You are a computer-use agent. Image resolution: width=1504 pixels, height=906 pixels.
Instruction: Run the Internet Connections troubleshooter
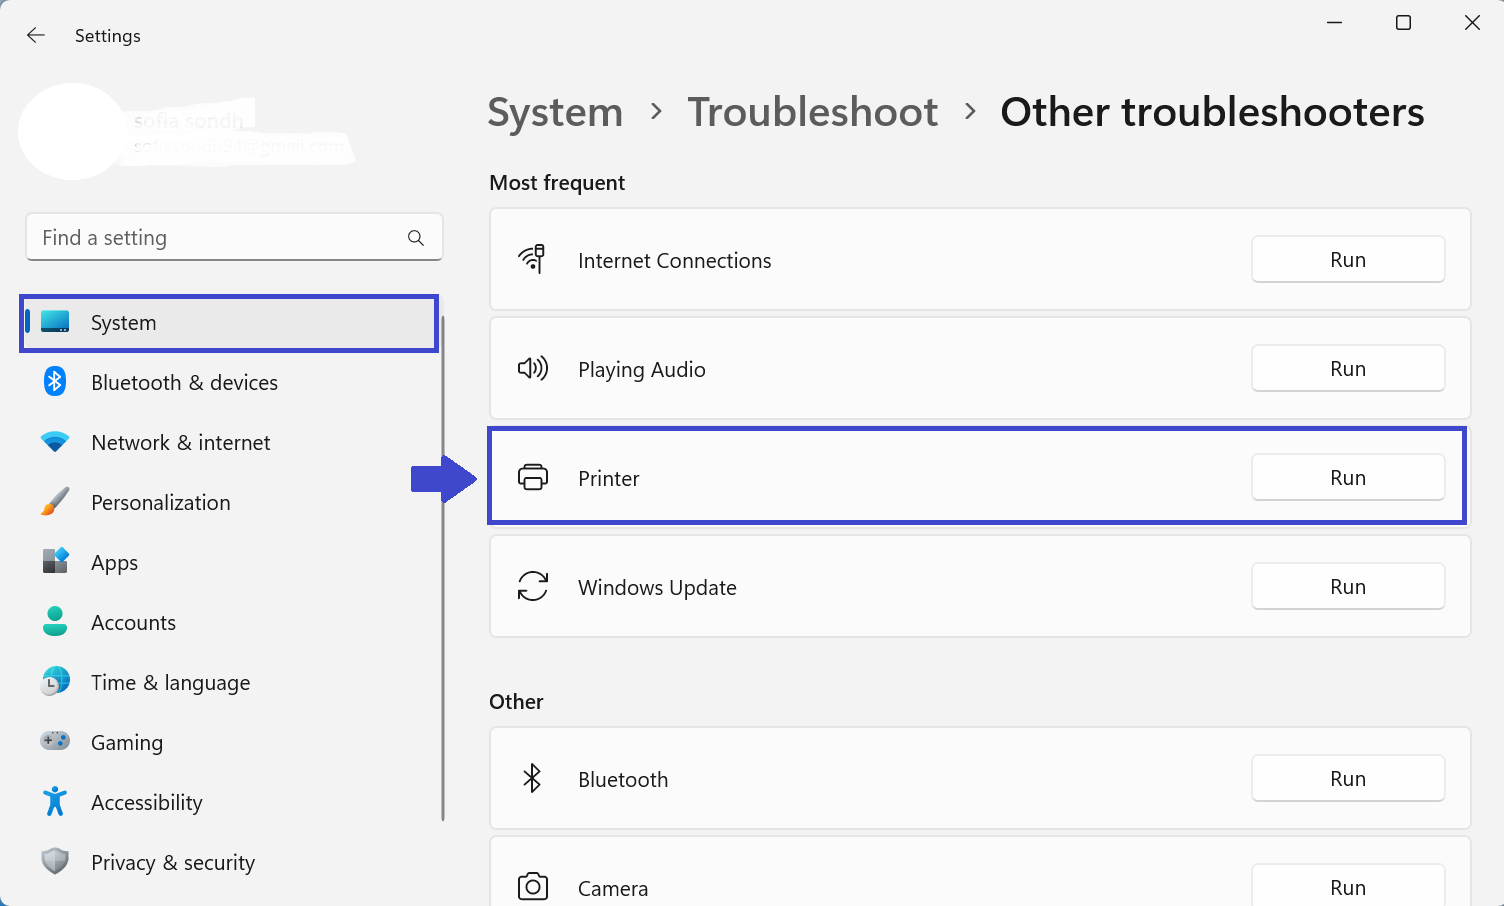pyautogui.click(x=1347, y=260)
